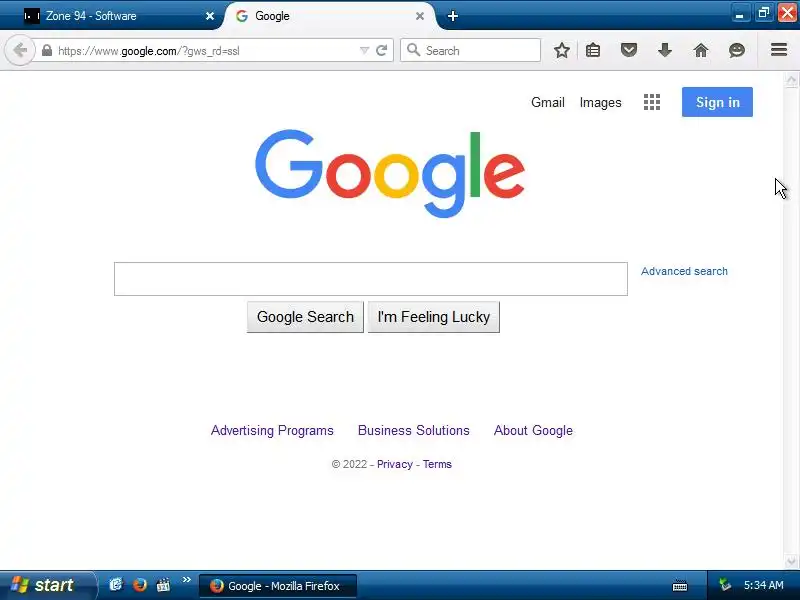The image size is (800, 600).
Task: Click the first quick launch icon
Action: [116, 584]
